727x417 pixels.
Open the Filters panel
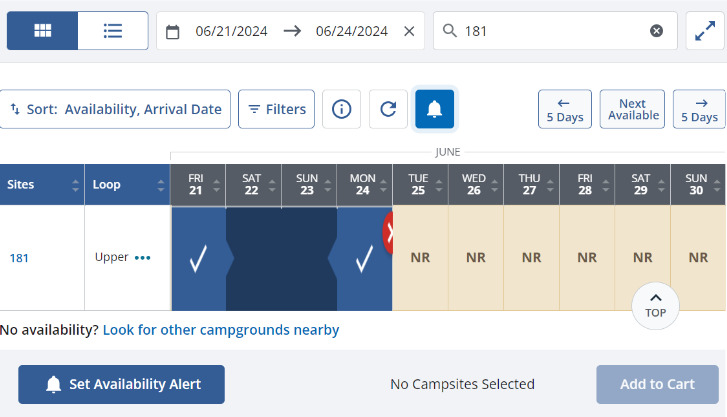(x=277, y=109)
